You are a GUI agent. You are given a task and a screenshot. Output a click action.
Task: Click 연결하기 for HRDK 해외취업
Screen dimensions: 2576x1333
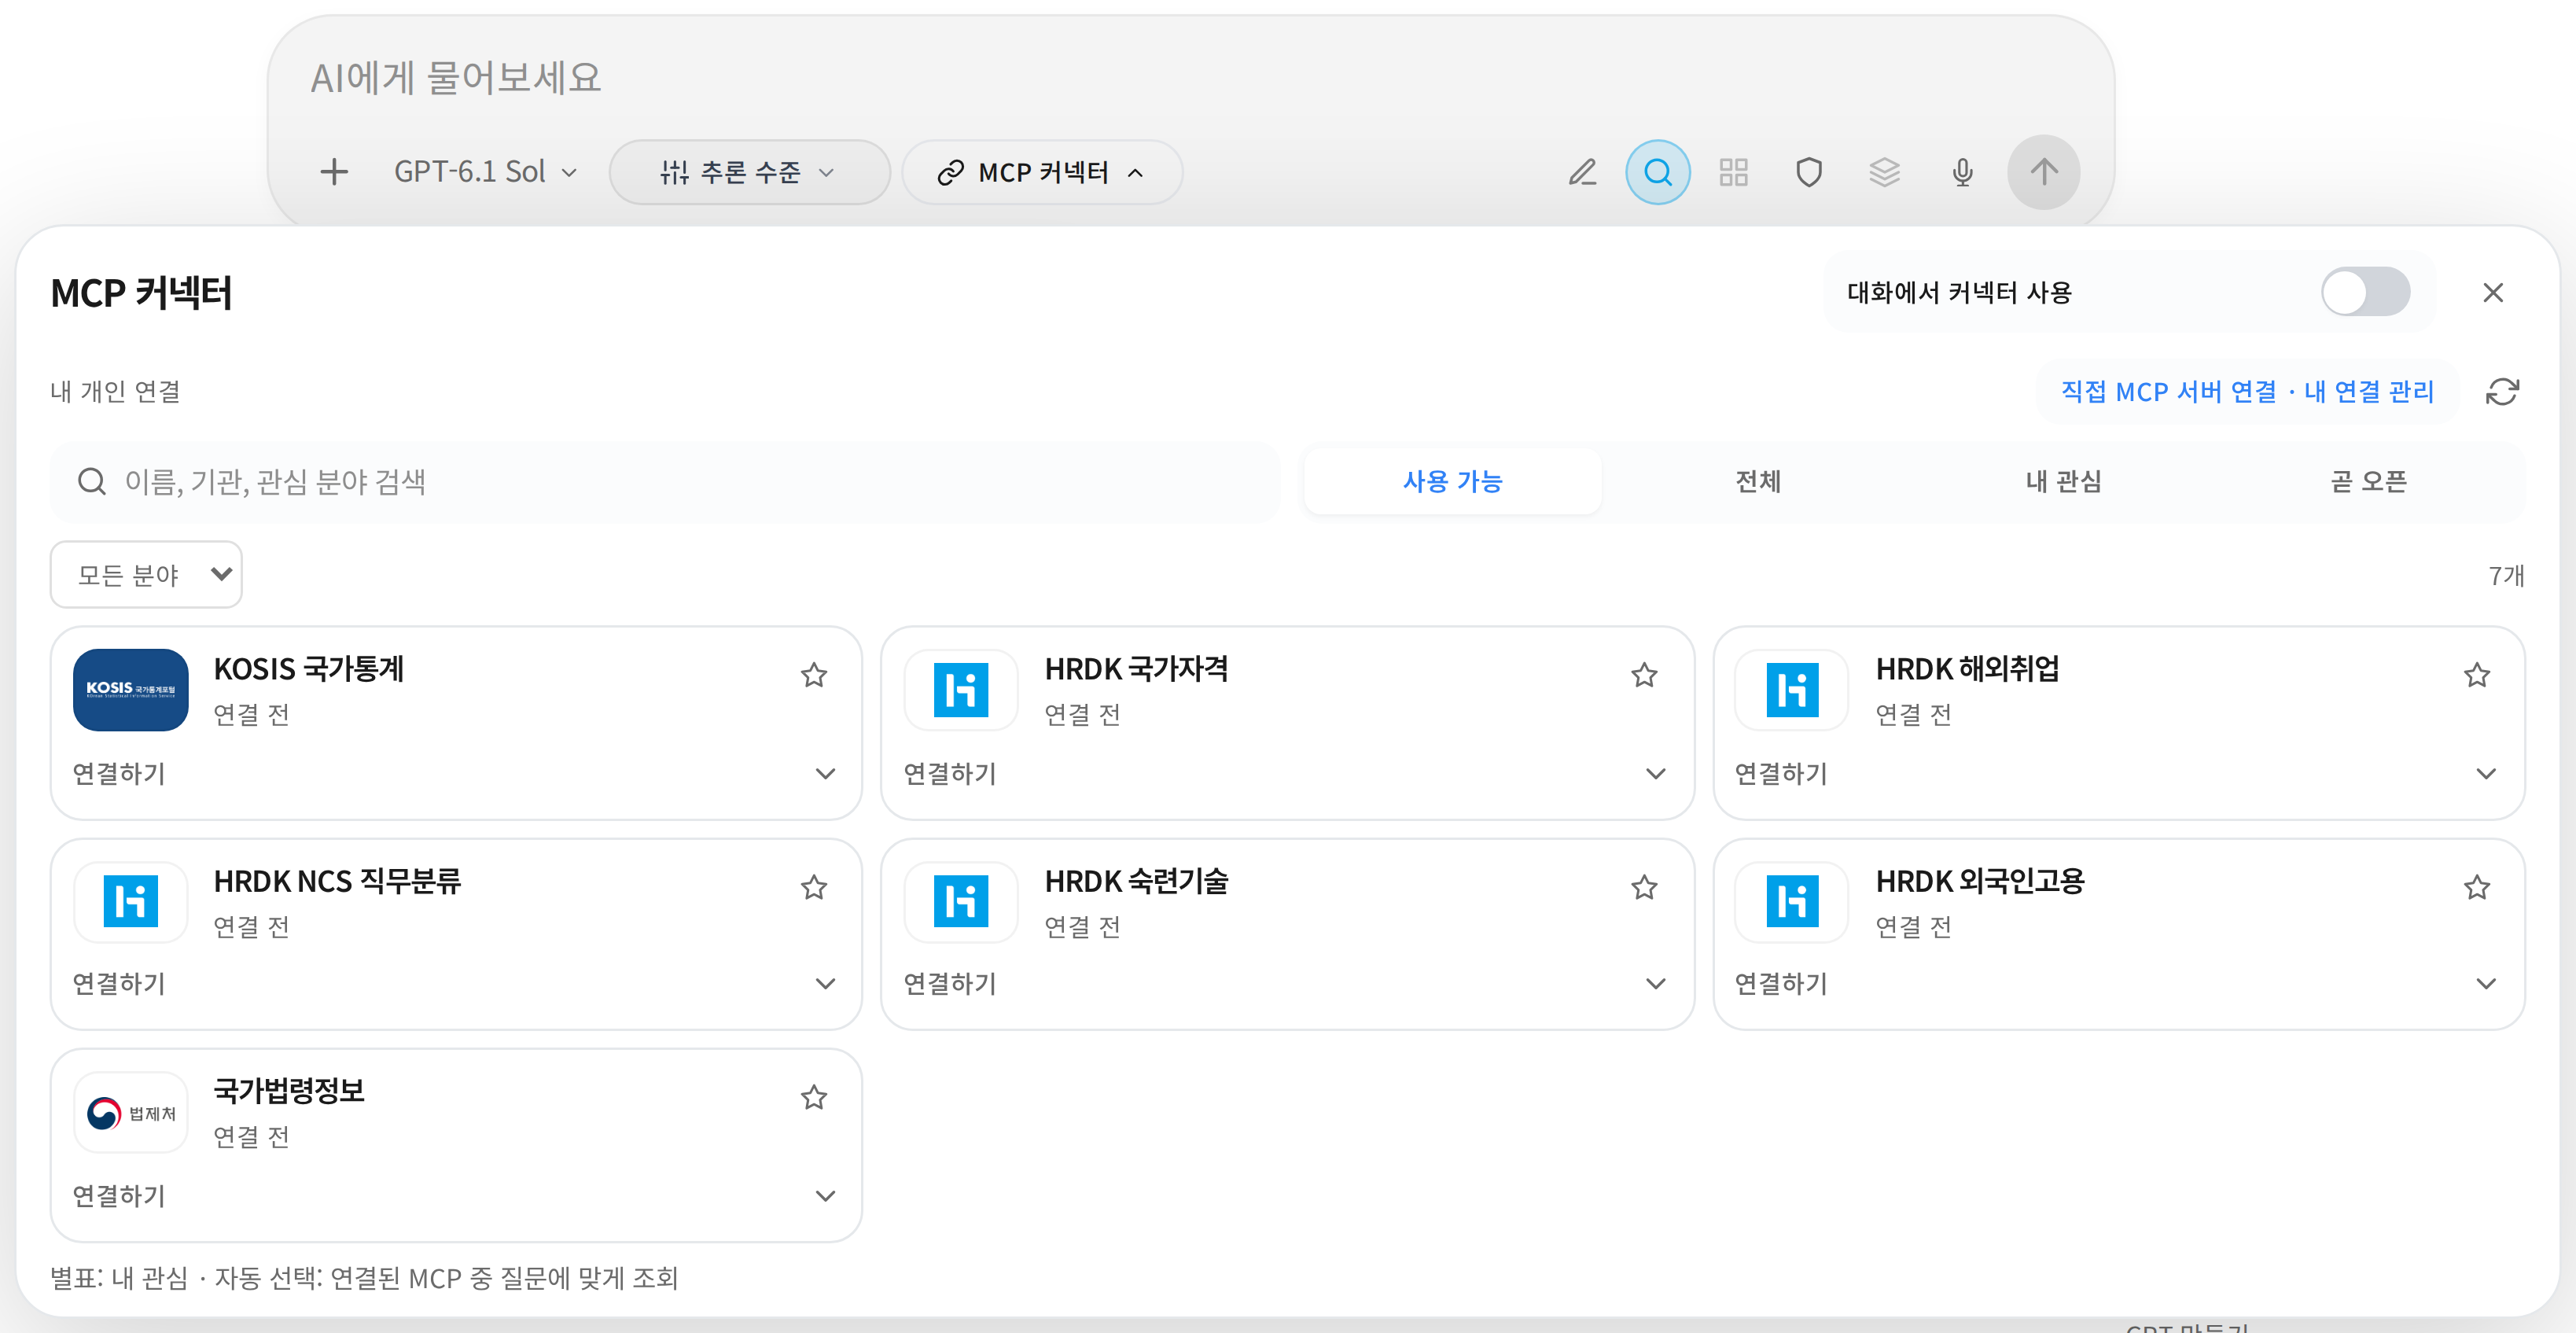click(1781, 773)
